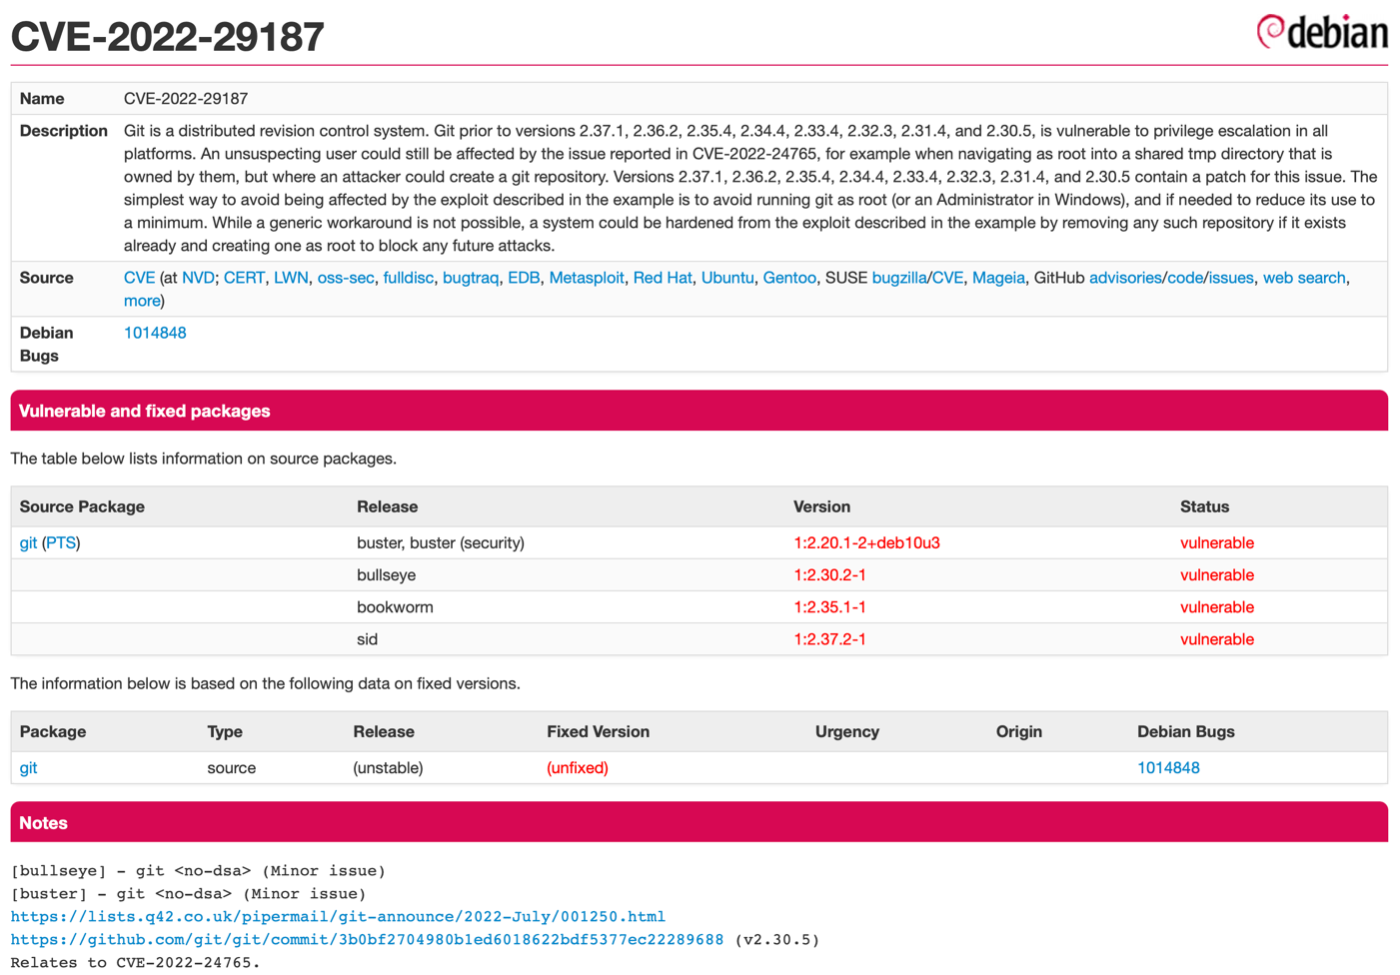Open the git-announce pipermail link

pyautogui.click(x=338, y=916)
